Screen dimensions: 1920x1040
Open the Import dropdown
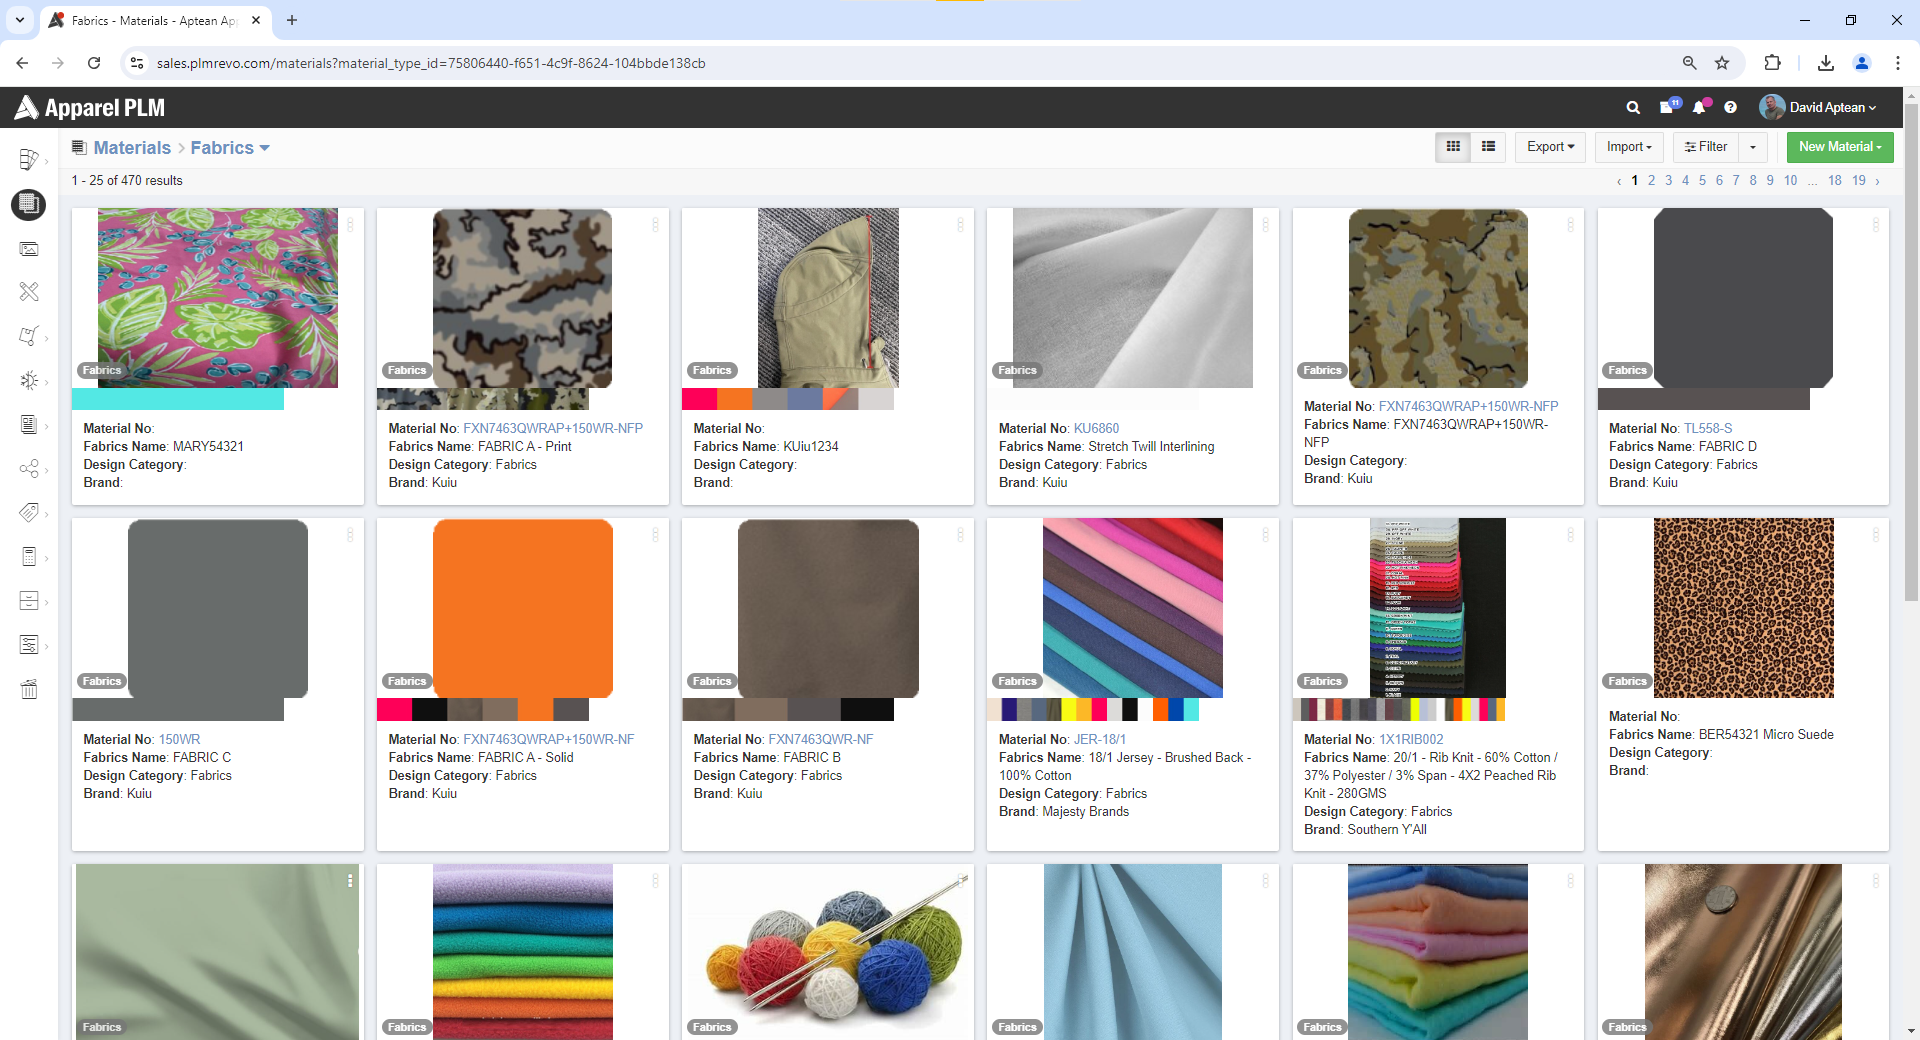[x=1629, y=147]
